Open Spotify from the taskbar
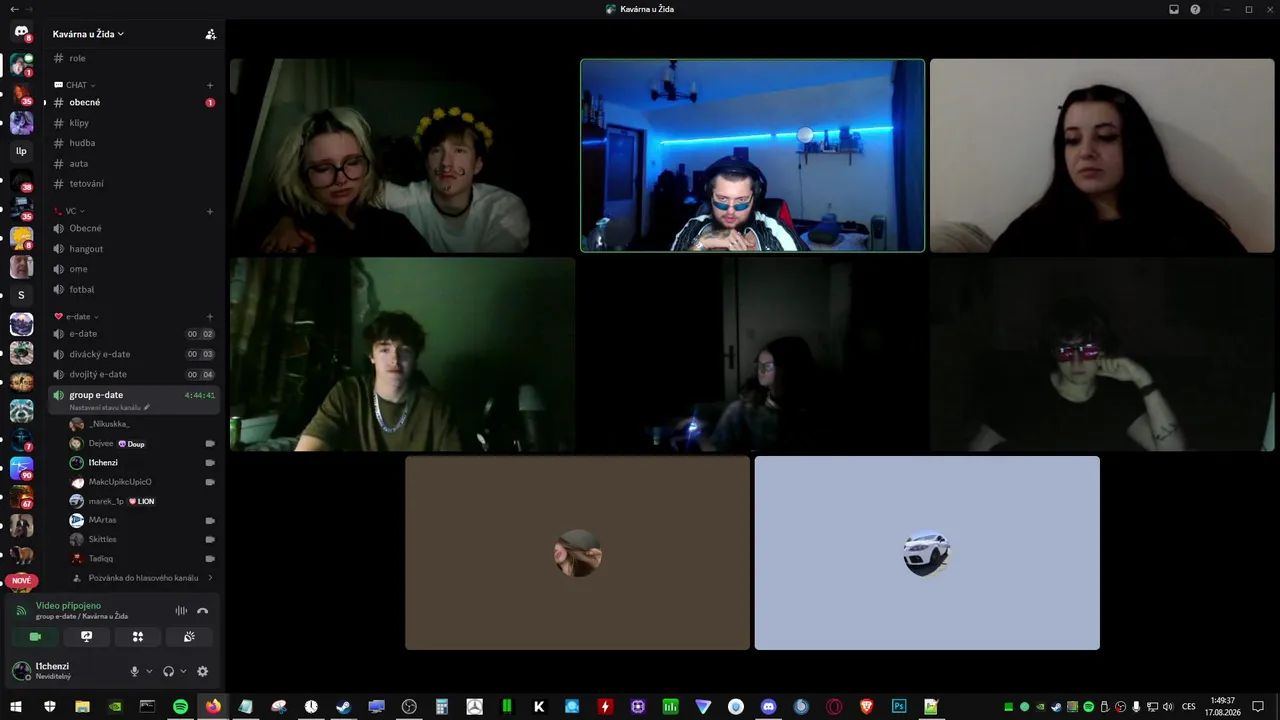This screenshot has width=1280, height=720. (x=180, y=706)
